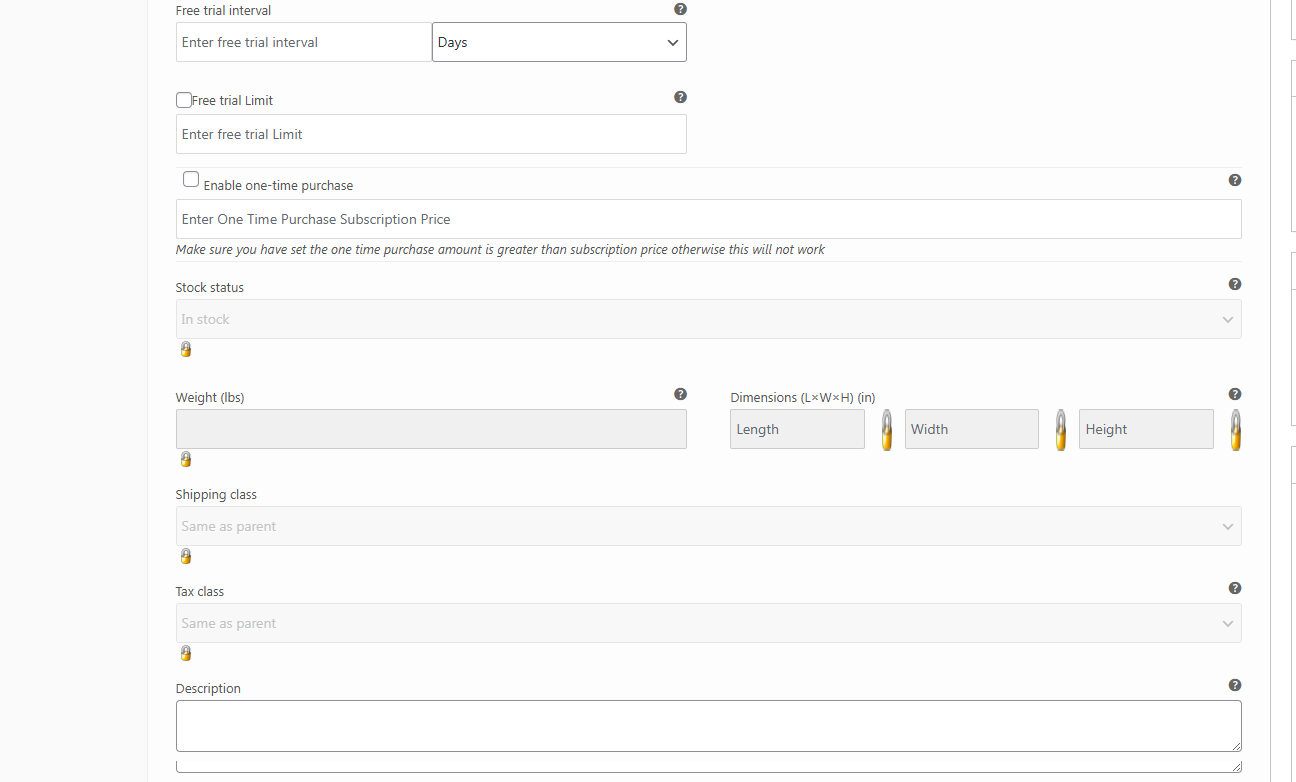
Task: Click lock icon under Weight field
Action: [x=185, y=459]
